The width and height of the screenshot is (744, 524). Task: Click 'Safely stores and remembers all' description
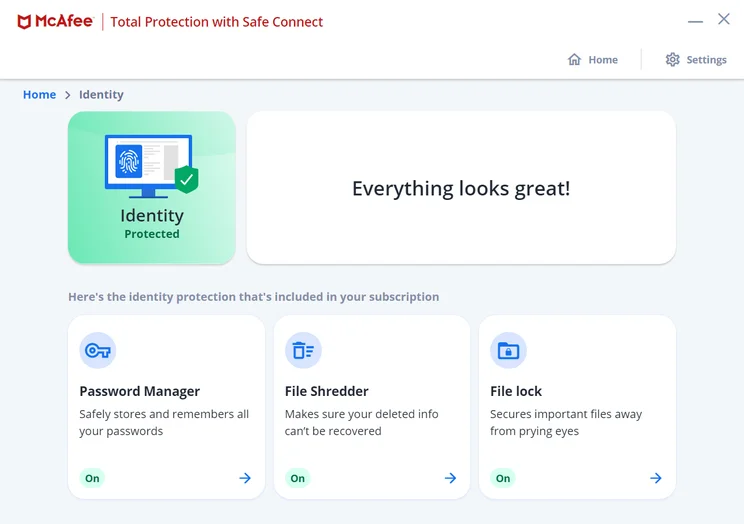pos(164,414)
